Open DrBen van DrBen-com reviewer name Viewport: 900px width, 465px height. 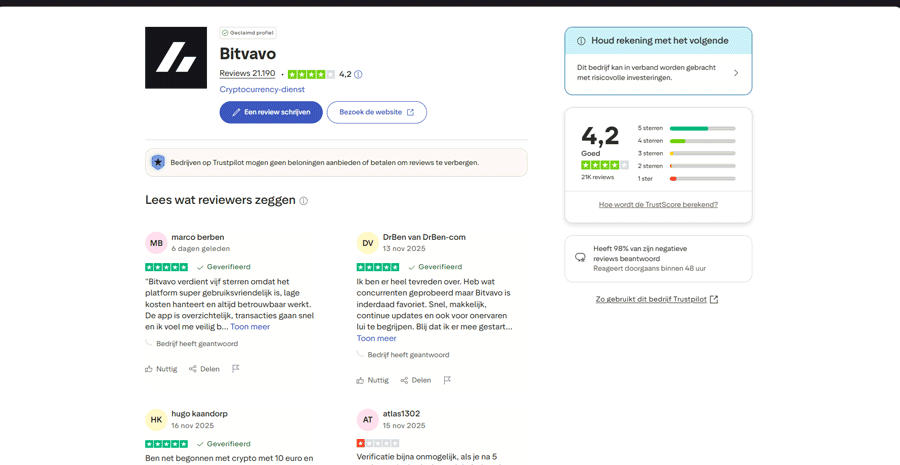coord(424,237)
